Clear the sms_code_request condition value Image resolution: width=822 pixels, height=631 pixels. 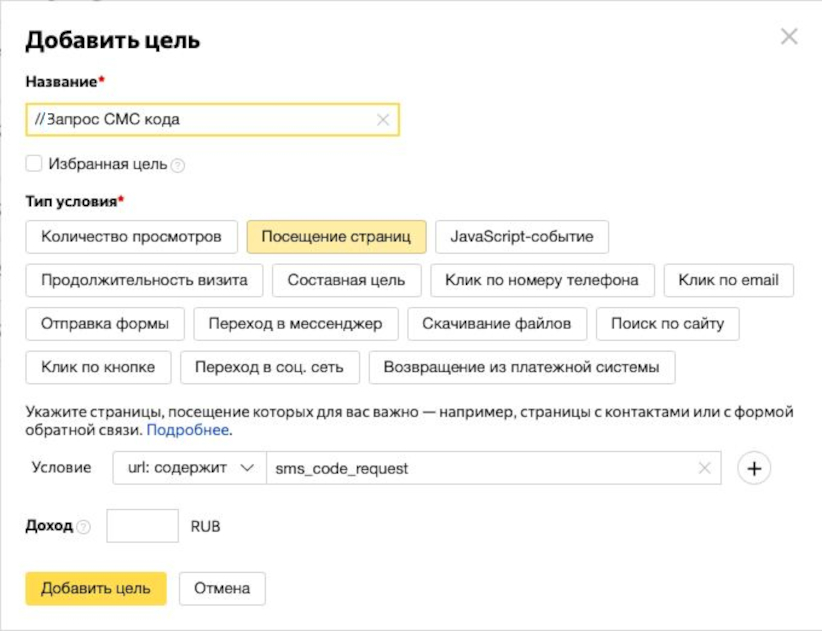(x=705, y=468)
